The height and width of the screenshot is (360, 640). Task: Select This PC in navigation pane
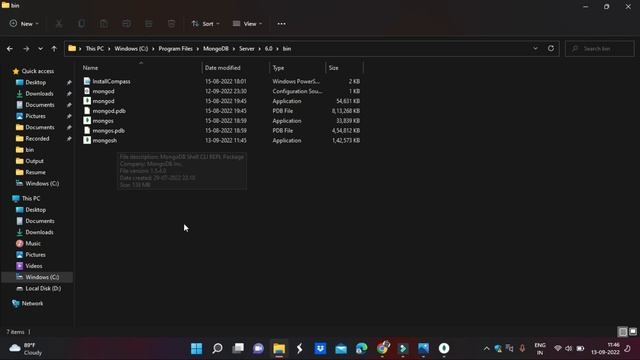[x=31, y=198]
